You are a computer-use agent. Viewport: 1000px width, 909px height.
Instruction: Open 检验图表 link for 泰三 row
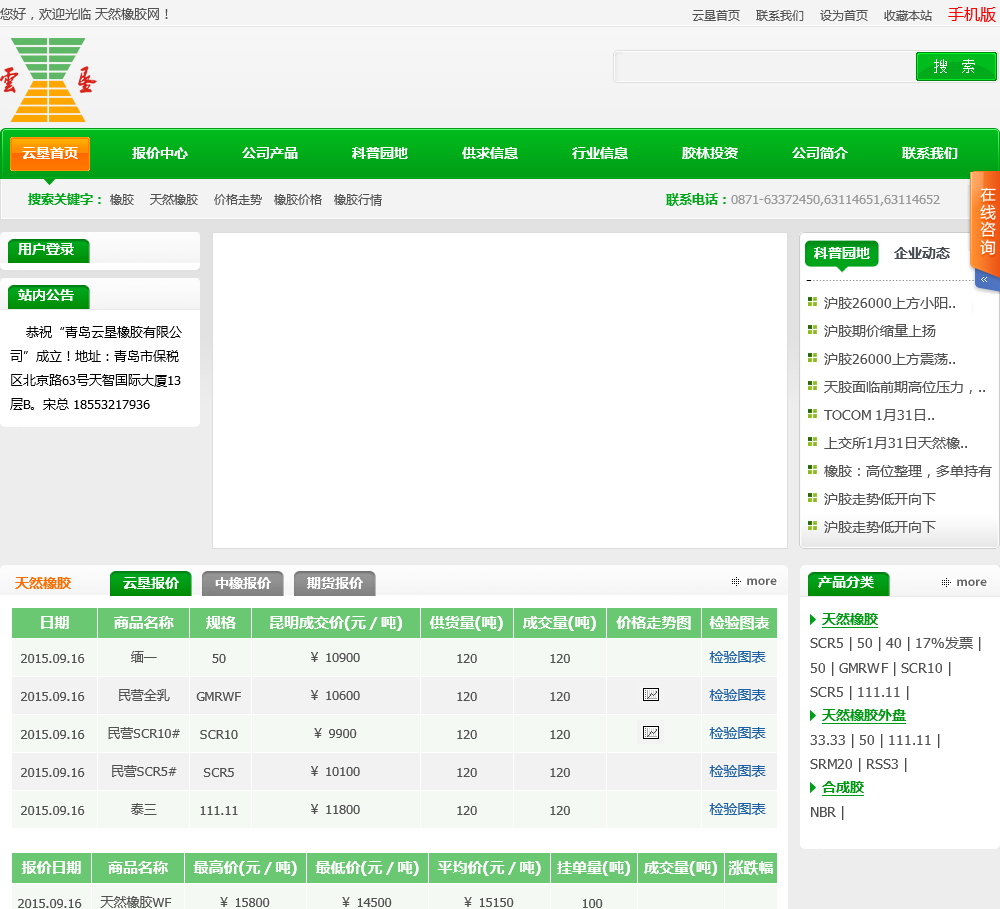pyautogui.click(x=737, y=809)
